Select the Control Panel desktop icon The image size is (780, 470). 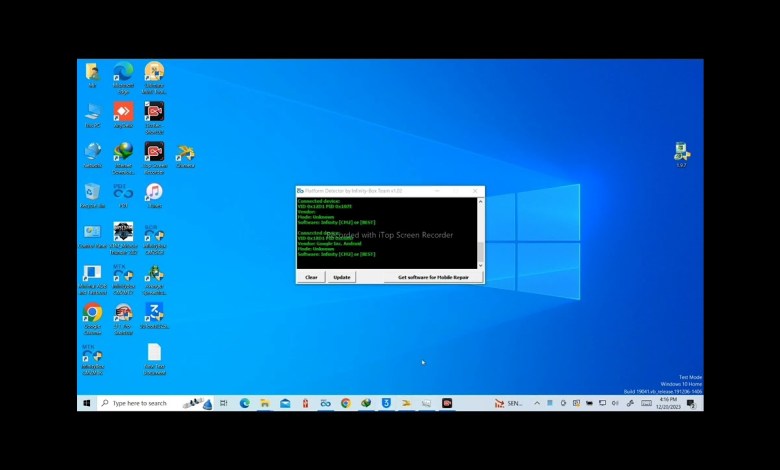(93, 236)
